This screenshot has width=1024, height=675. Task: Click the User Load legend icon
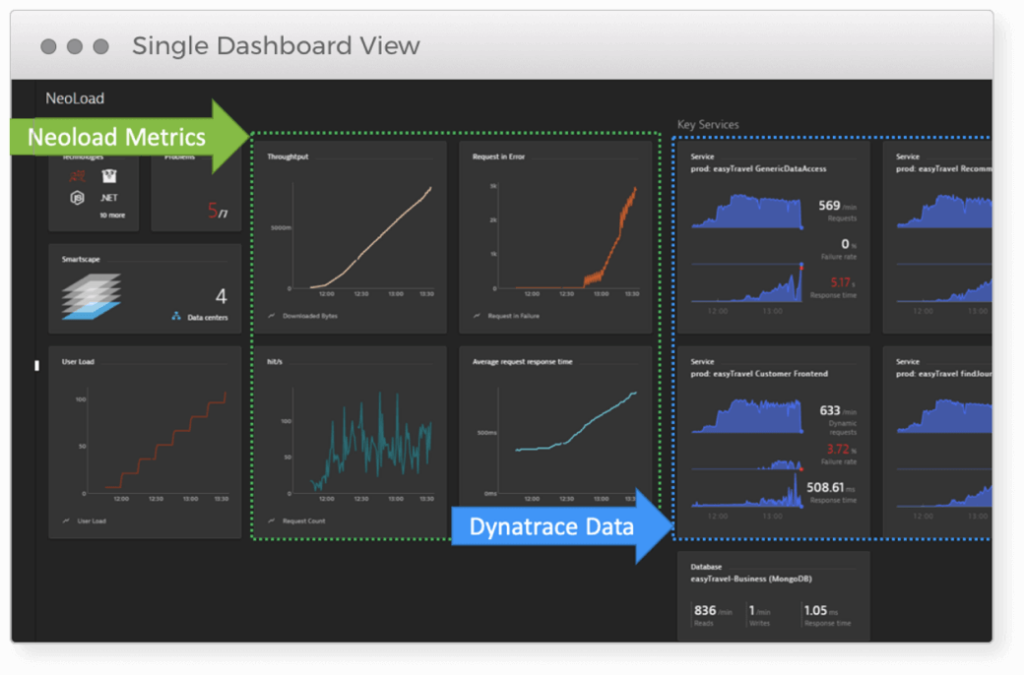pyautogui.click(x=66, y=521)
